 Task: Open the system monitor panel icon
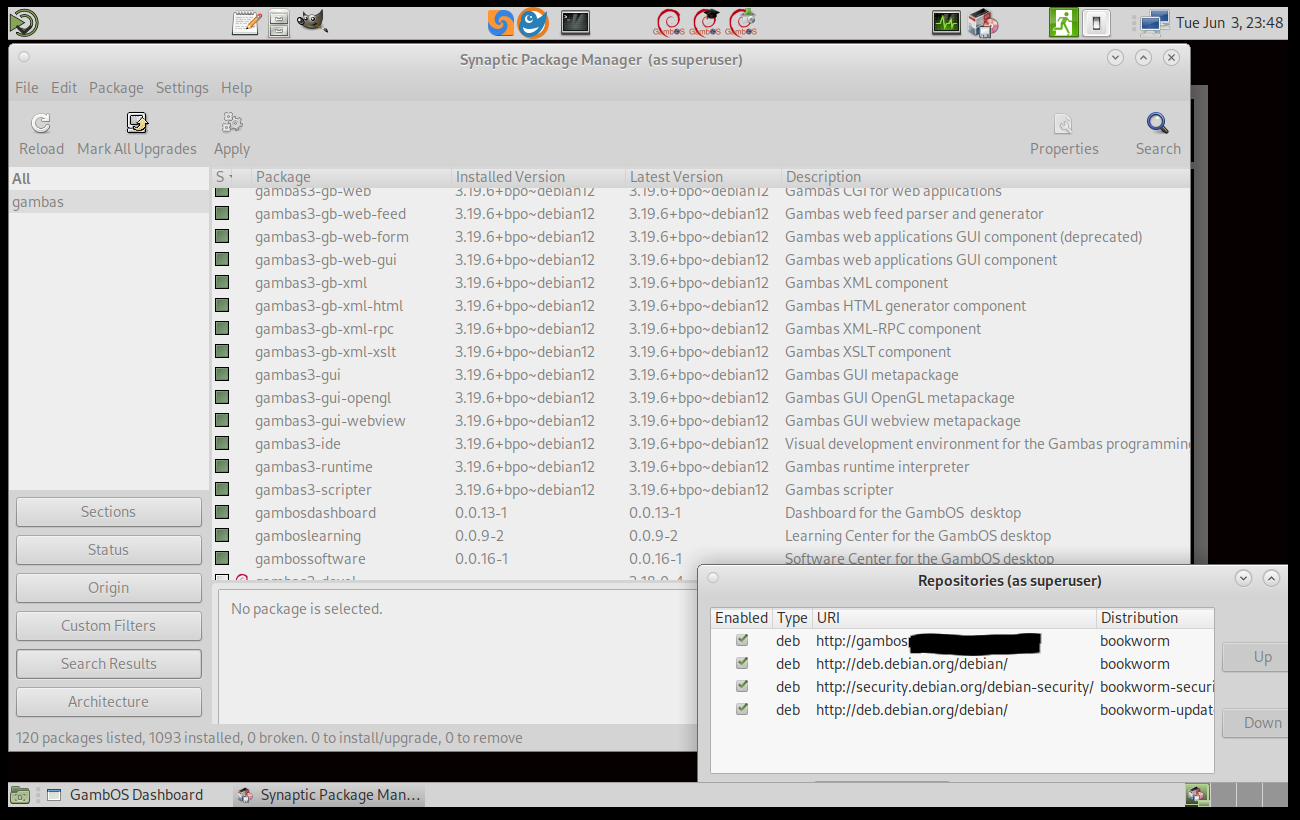(946, 22)
